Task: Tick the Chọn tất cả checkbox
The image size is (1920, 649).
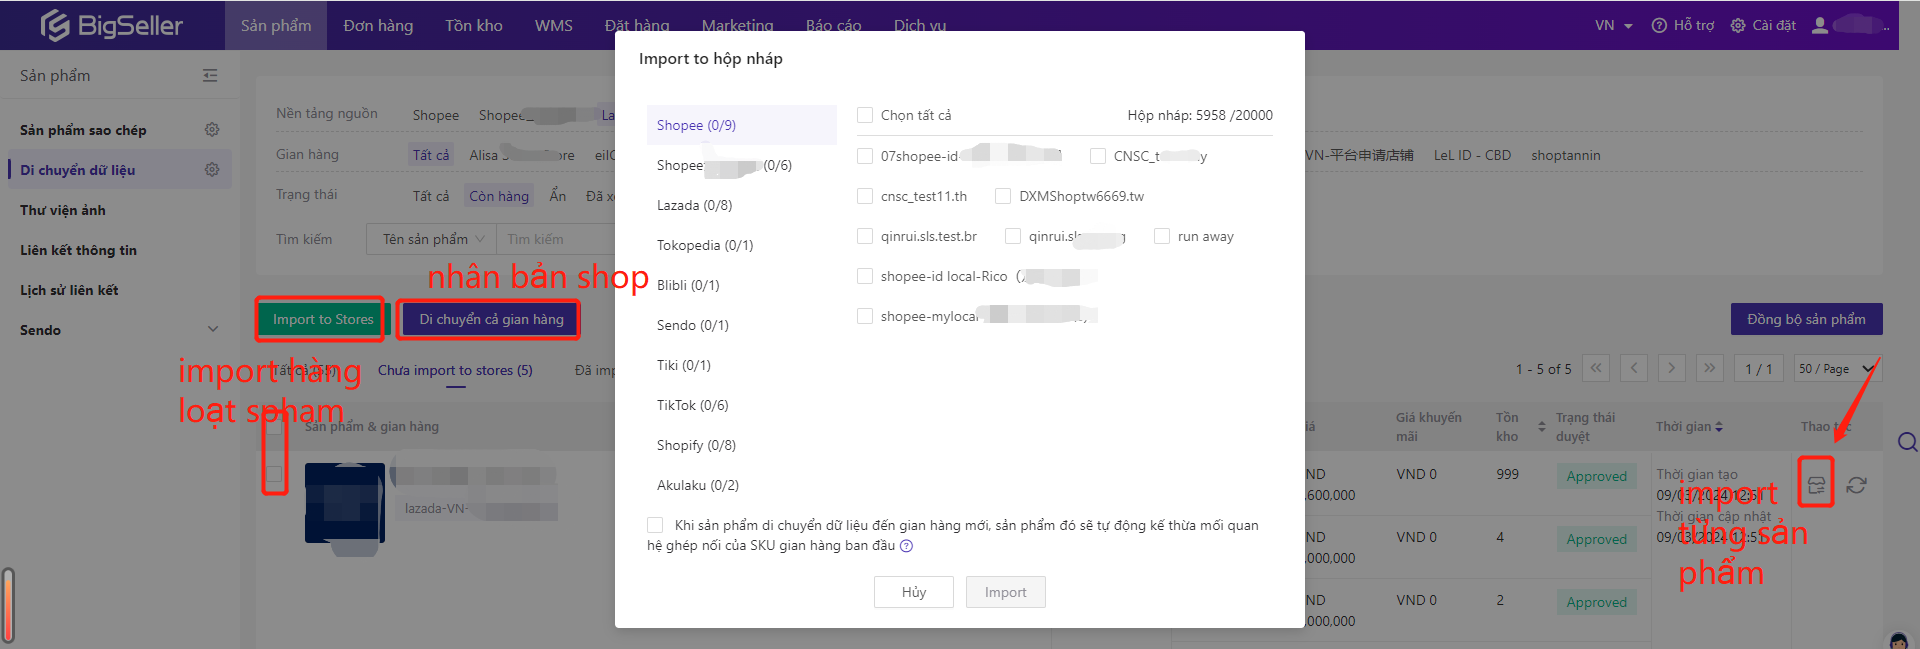Action: (865, 115)
